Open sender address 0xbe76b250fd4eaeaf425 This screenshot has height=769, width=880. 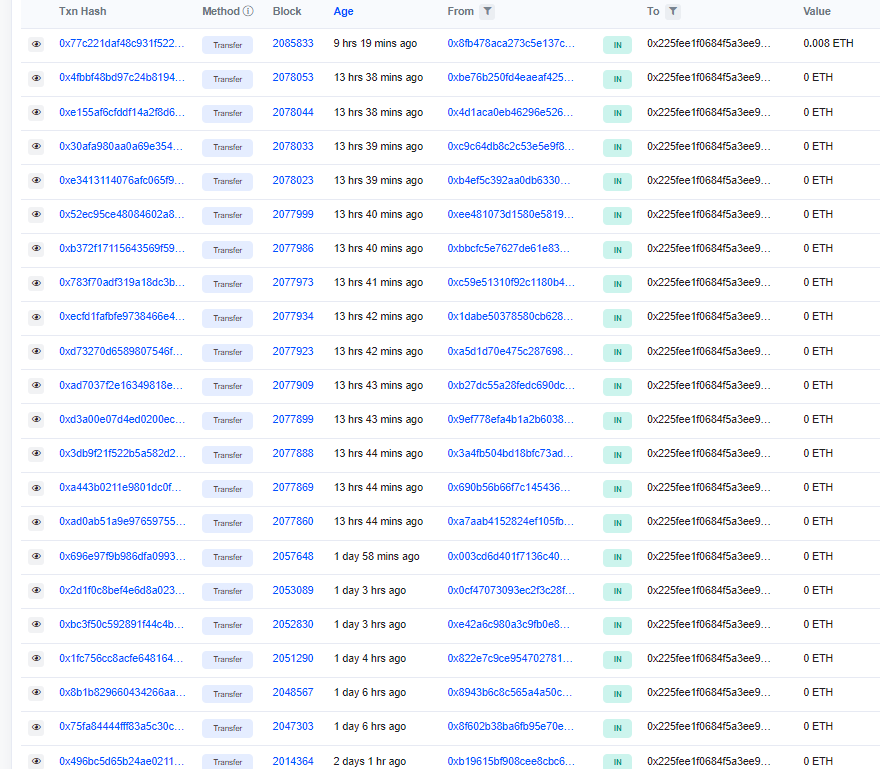[x=511, y=77]
